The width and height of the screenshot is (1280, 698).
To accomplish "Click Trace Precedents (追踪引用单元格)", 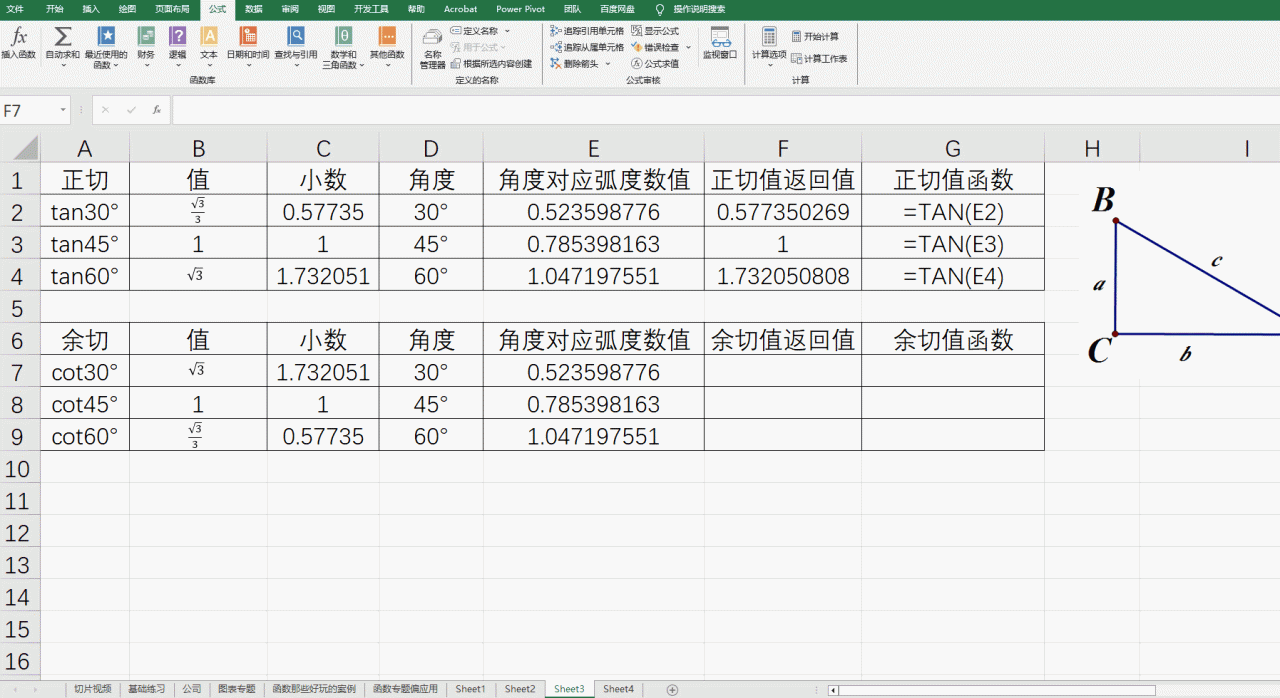I will coord(587,31).
